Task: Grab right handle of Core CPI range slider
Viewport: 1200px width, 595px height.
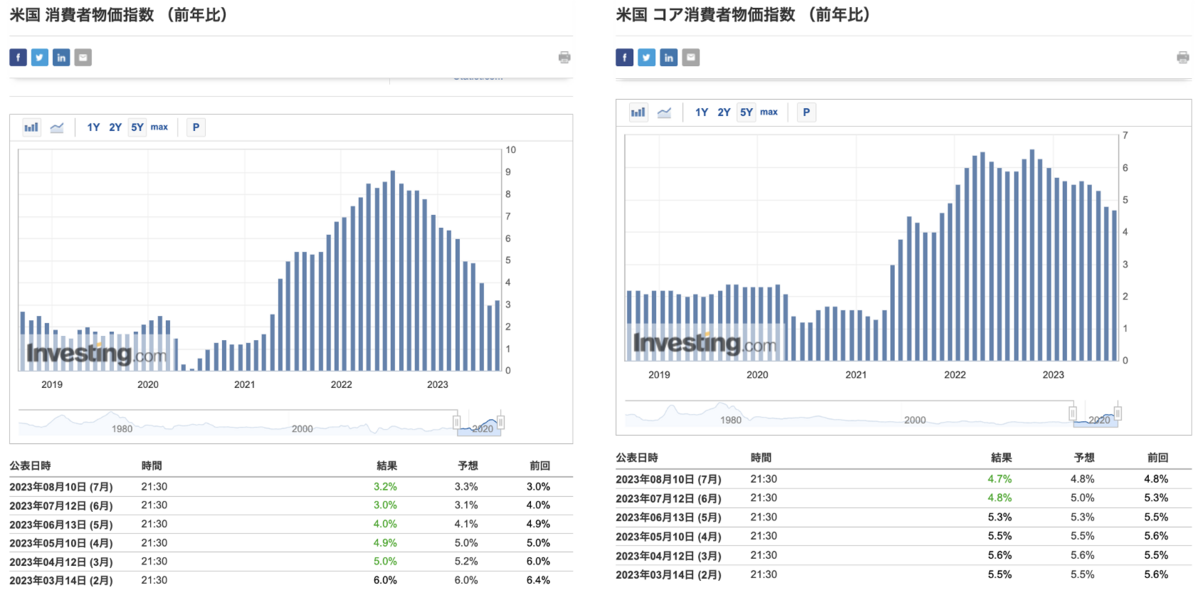Action: pyautogui.click(x=1118, y=413)
